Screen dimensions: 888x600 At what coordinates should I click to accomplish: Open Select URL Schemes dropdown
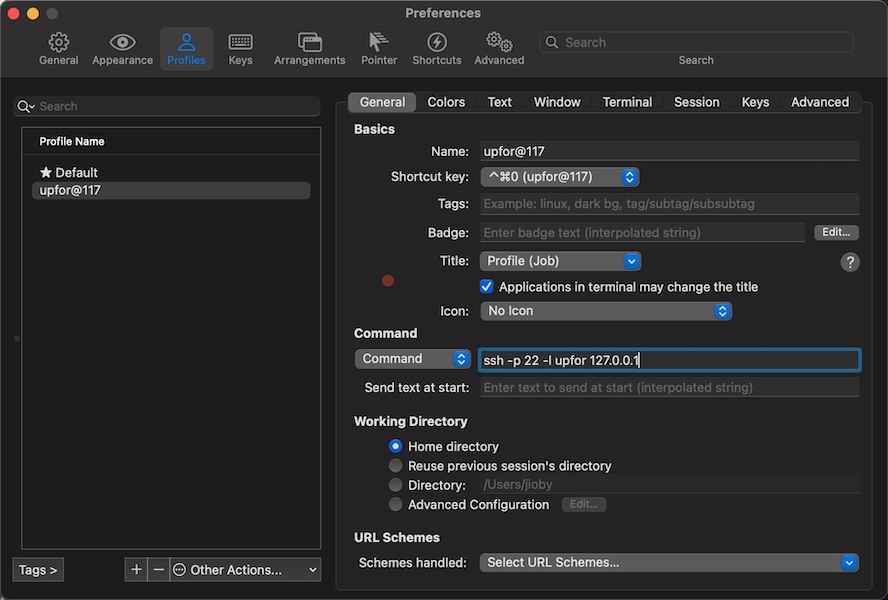pos(669,563)
